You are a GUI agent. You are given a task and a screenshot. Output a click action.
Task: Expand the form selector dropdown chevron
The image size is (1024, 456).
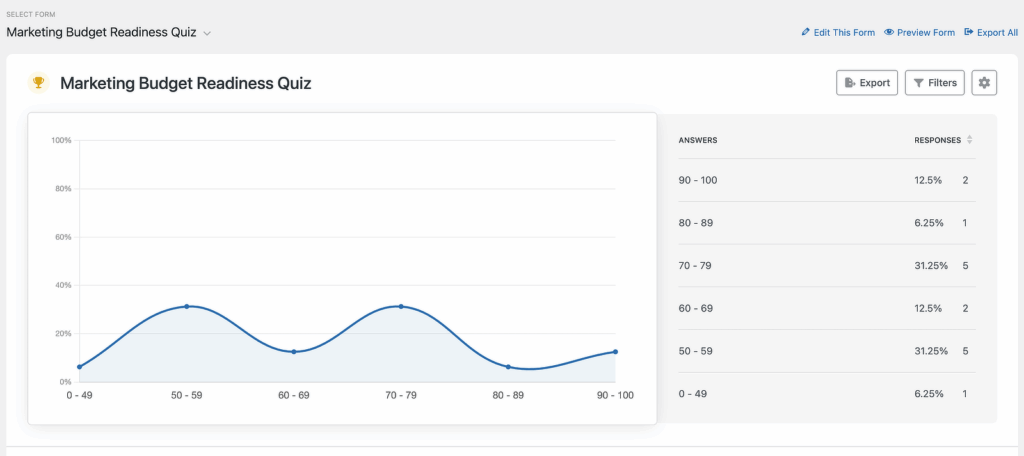207,33
